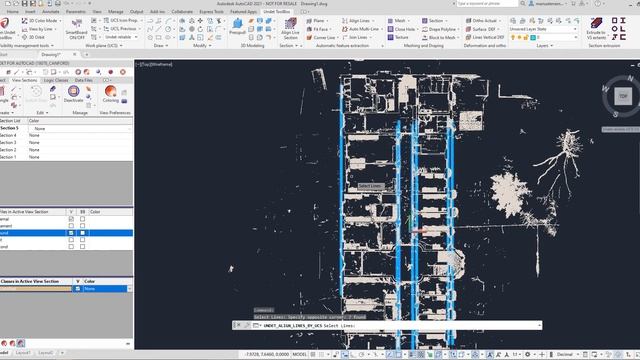
Task: Toggle the grid display in status bar
Action: 313,354
